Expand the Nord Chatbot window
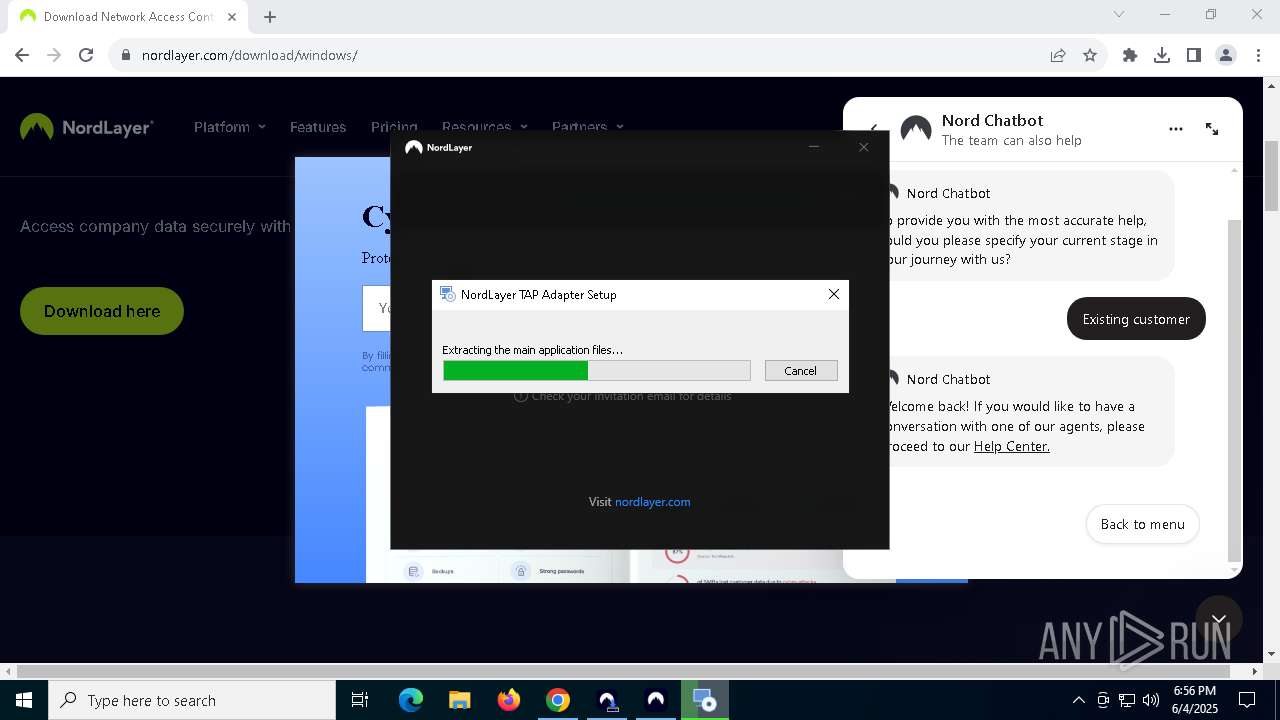This screenshot has height=720, width=1280. click(1212, 129)
